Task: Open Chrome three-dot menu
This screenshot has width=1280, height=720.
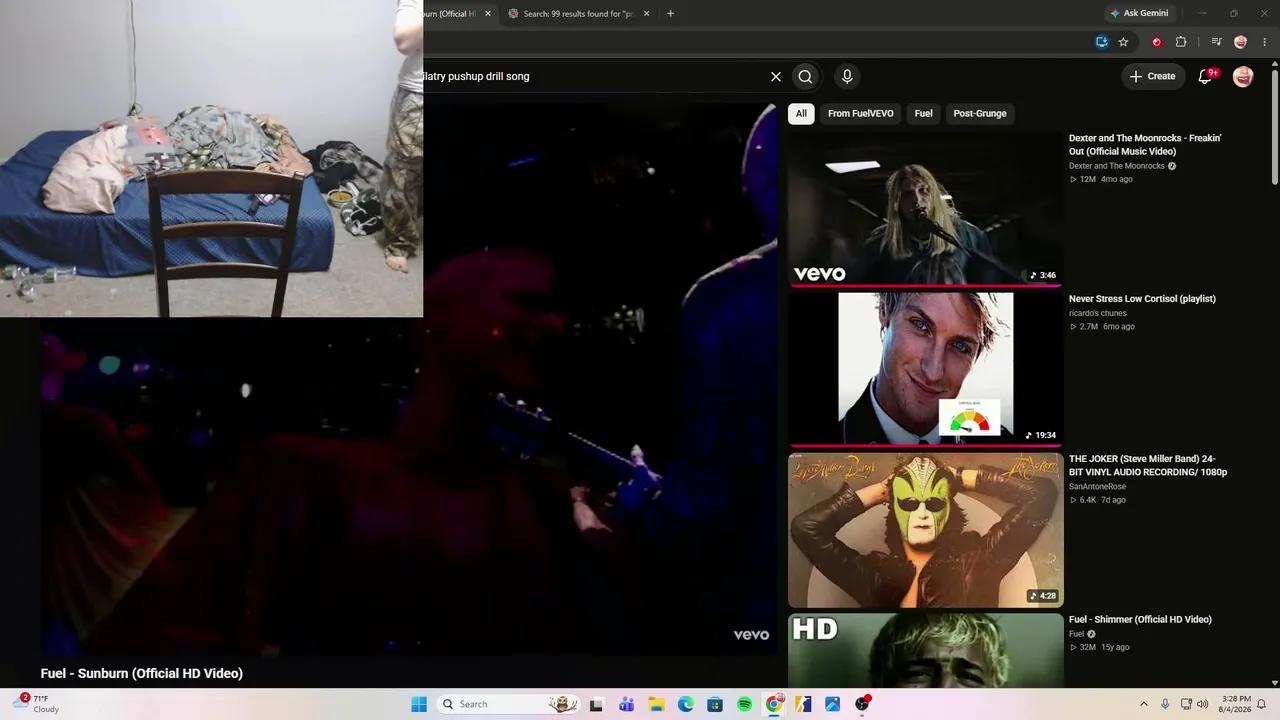Action: (1265, 42)
